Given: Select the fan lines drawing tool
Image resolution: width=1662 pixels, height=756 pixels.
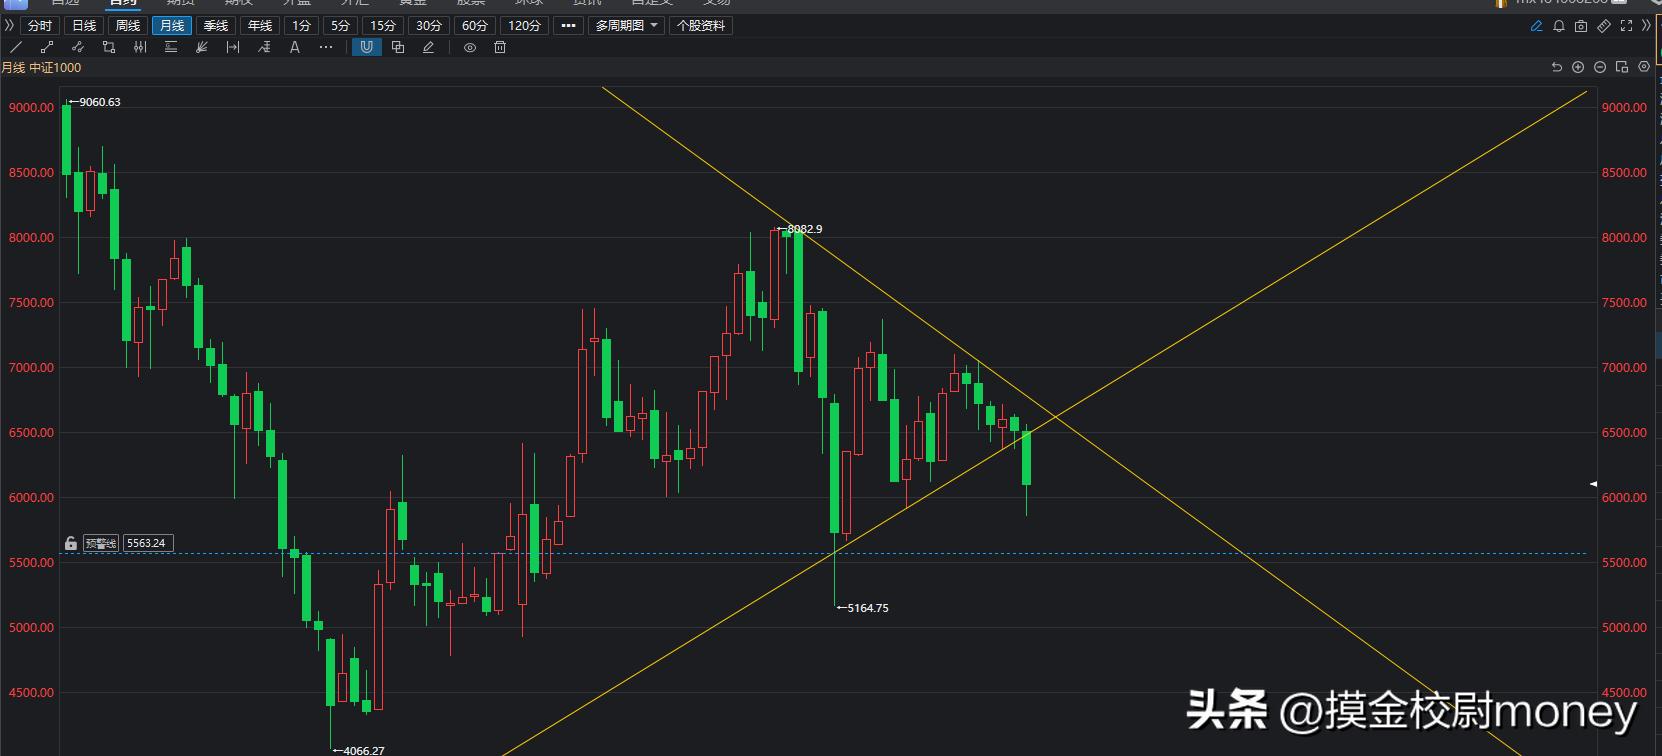Looking at the screenshot, I should click(202, 47).
